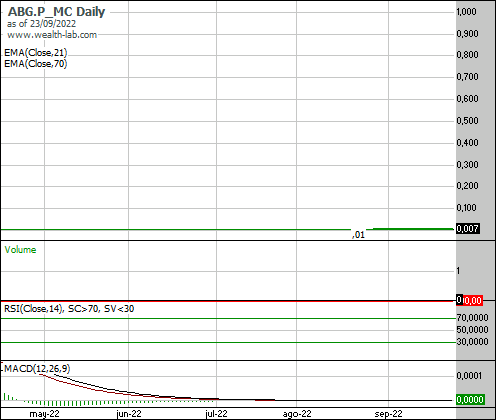Click the black 0,007 price marker
The width and height of the screenshot is (496, 420).
(468, 229)
